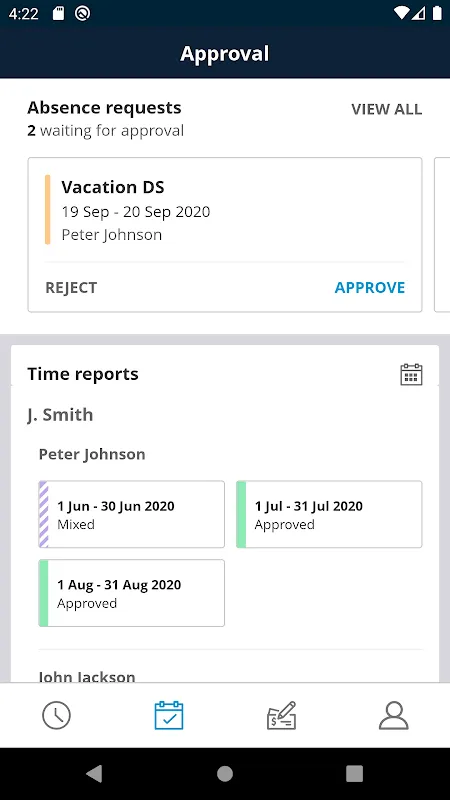450x800 pixels.
Task: Select Peter Johnson under Time reports
Action: pos(92,454)
